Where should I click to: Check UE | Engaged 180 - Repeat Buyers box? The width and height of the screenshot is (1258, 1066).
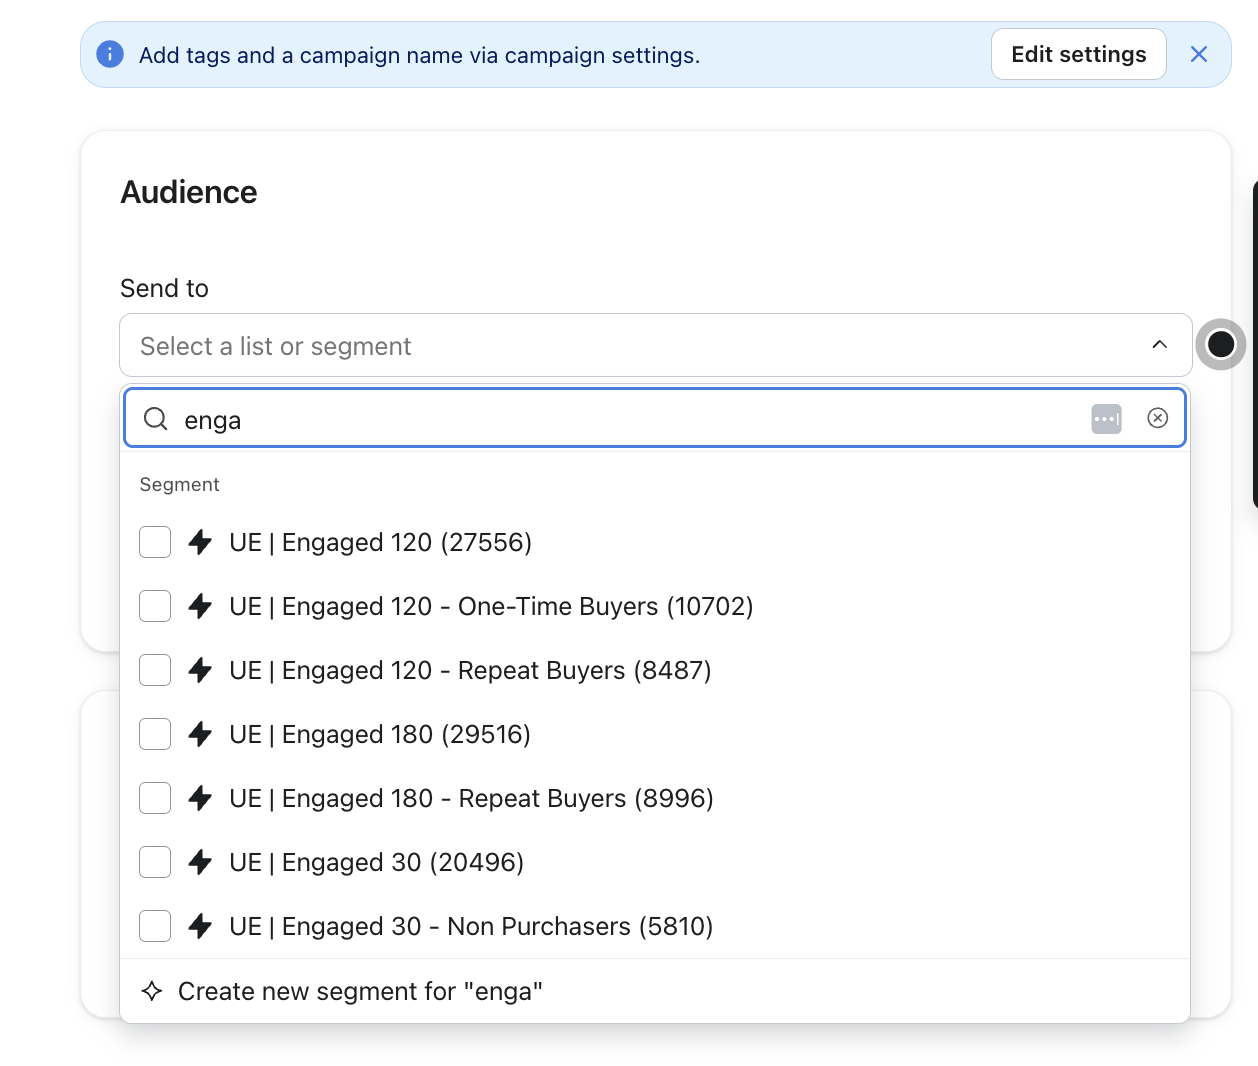coord(155,798)
